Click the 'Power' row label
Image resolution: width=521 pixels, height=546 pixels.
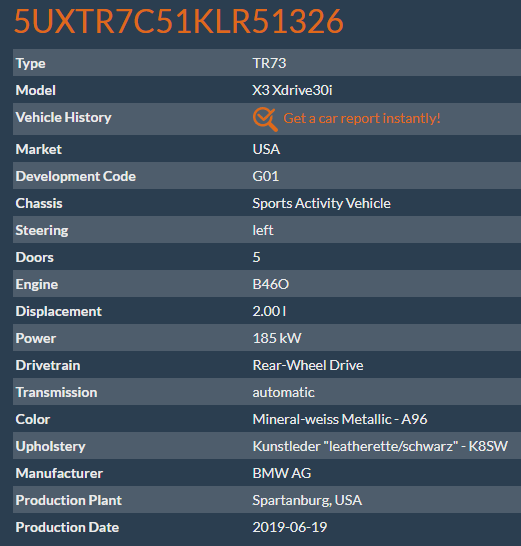tap(36, 338)
